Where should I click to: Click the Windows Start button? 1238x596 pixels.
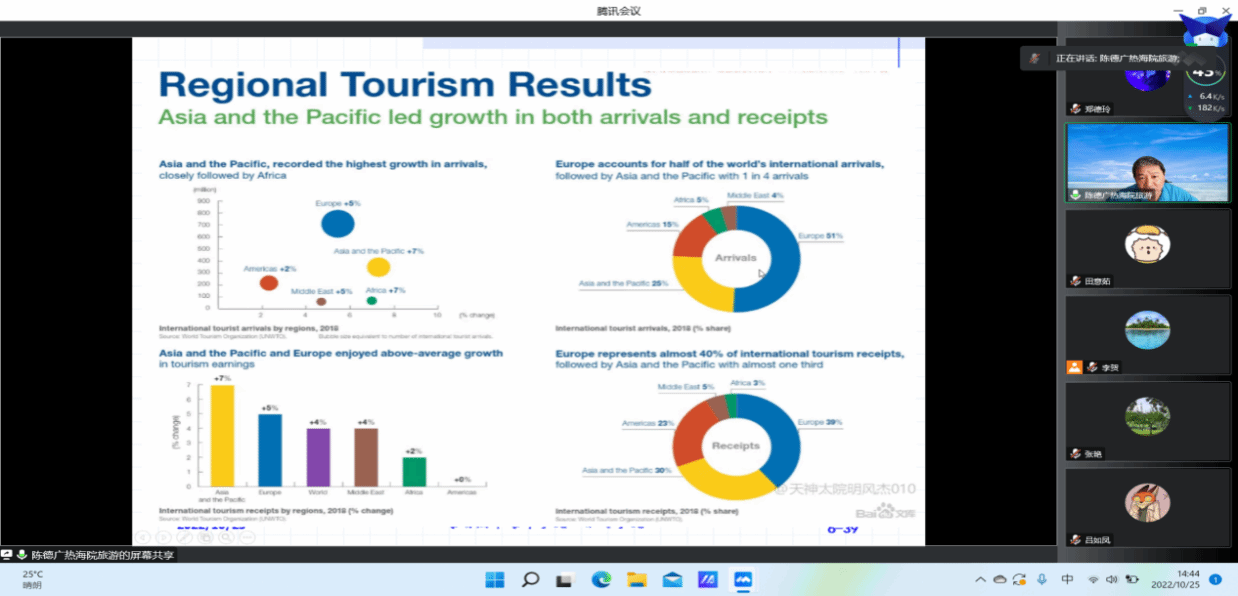click(x=494, y=579)
